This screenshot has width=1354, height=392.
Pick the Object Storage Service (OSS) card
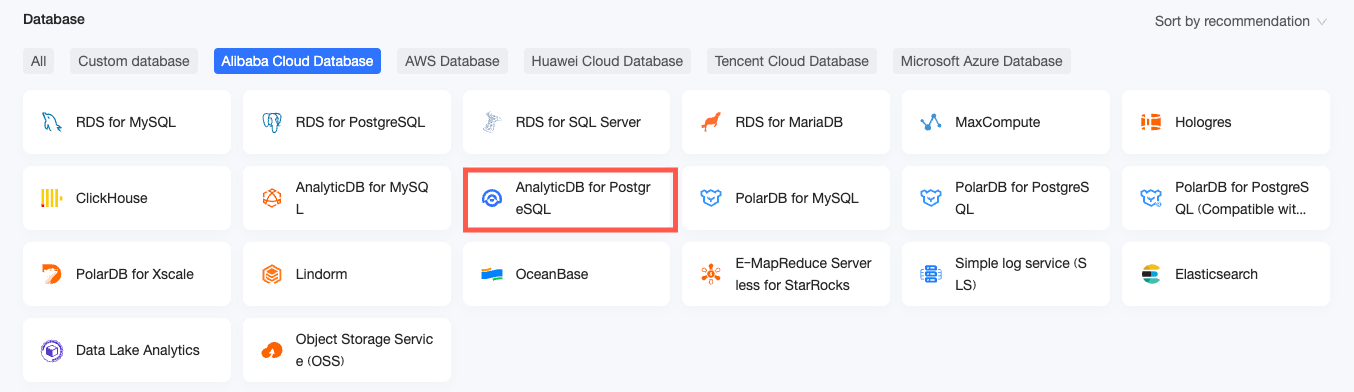pyautogui.click(x=346, y=350)
